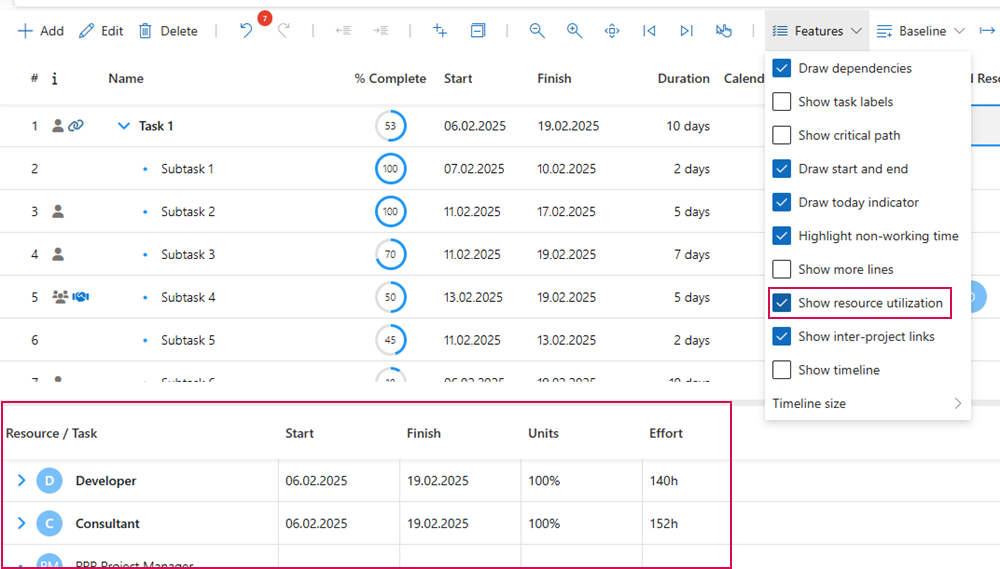Jump to project start icon
The height and width of the screenshot is (569, 1000).
pyautogui.click(x=649, y=31)
